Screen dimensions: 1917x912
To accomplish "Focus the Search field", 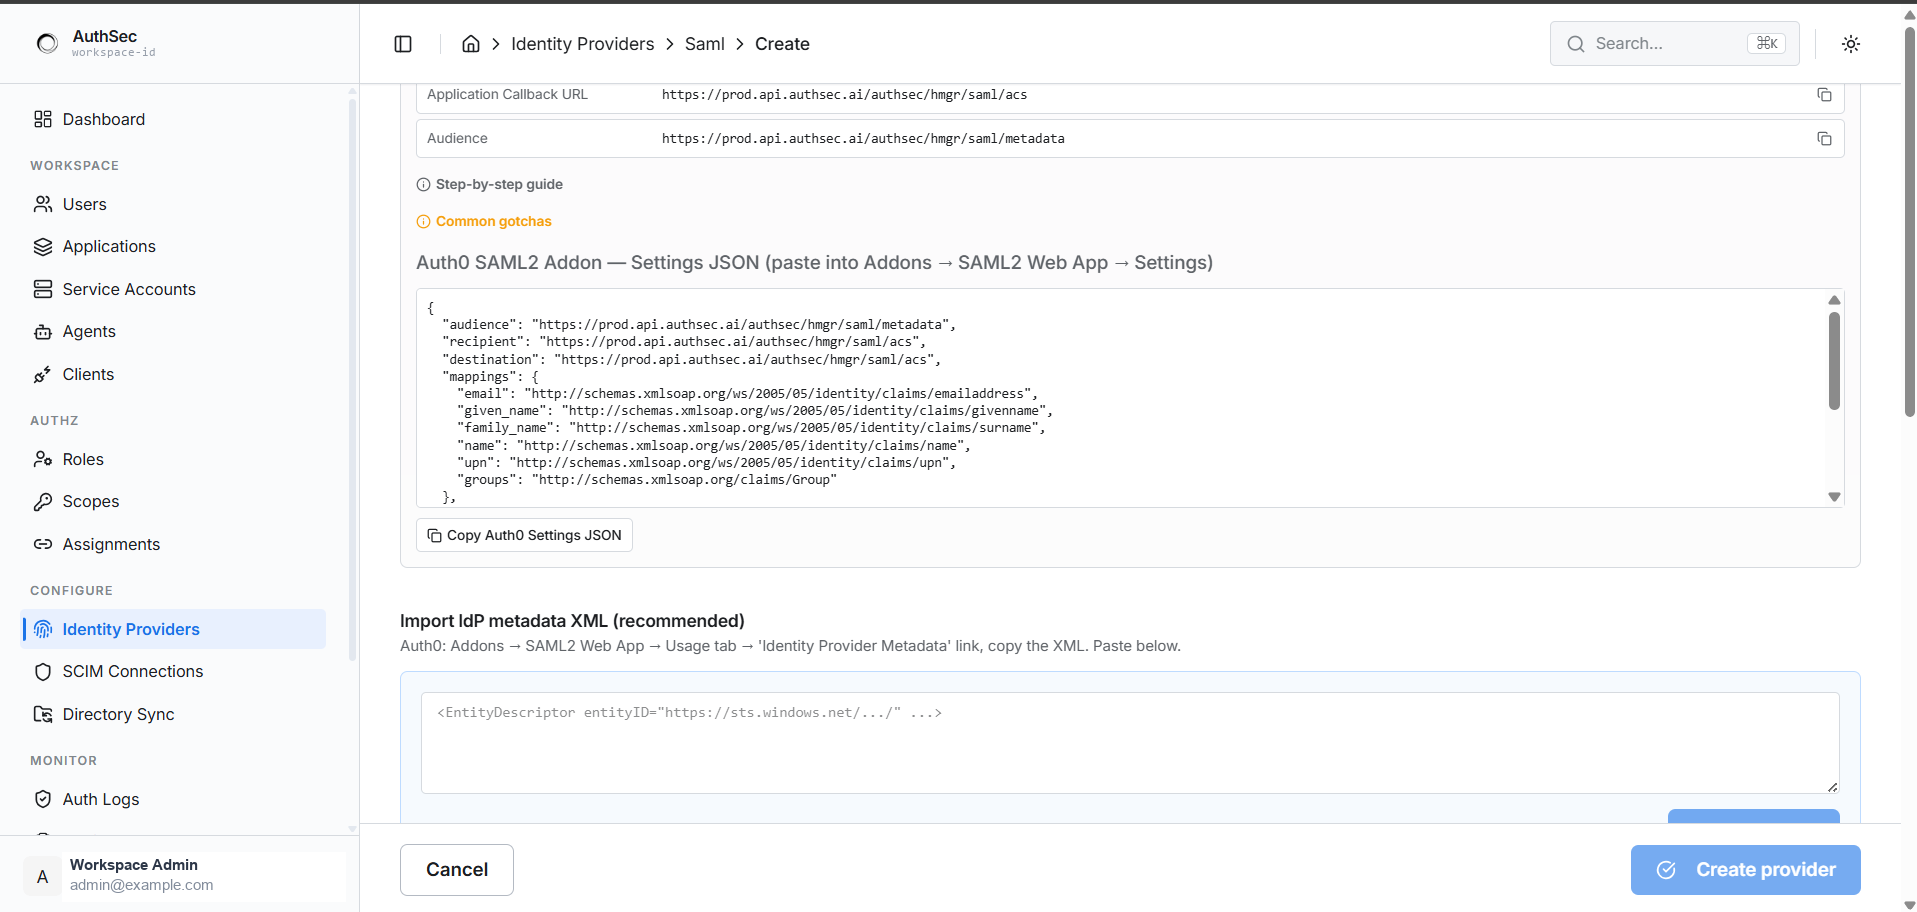I will pyautogui.click(x=1674, y=44).
